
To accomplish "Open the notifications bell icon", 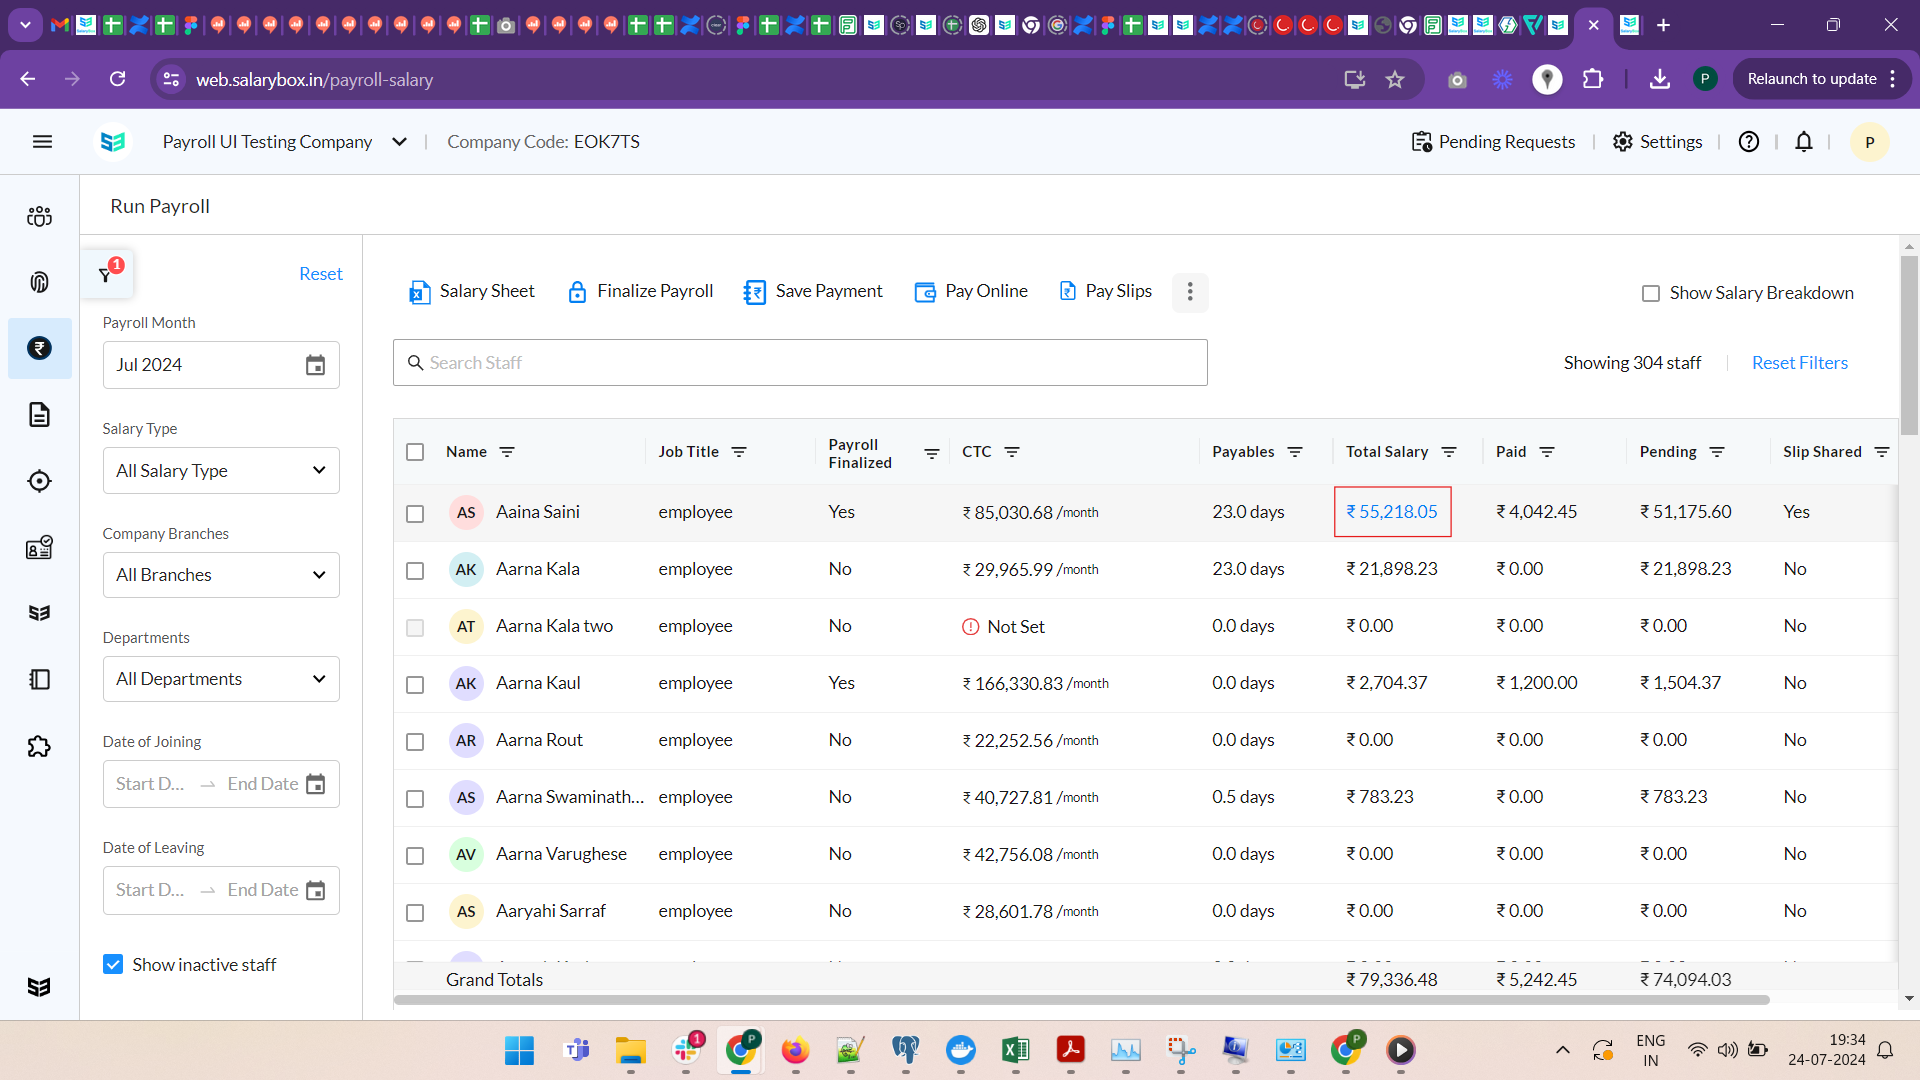I will pos(1804,142).
